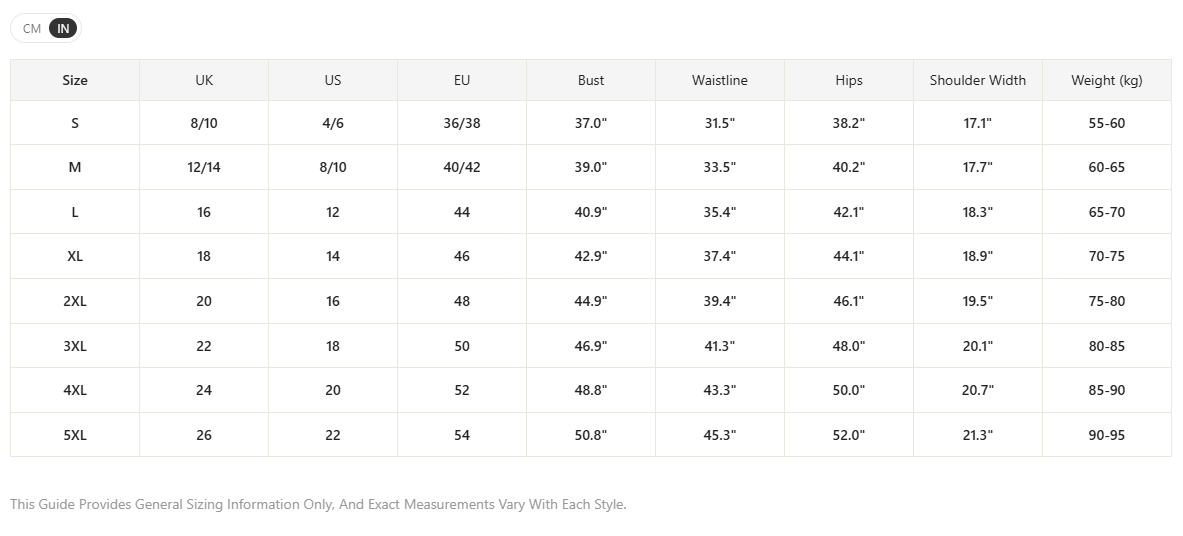Select the IN unit option
The height and width of the screenshot is (536, 1183).
tap(63, 29)
